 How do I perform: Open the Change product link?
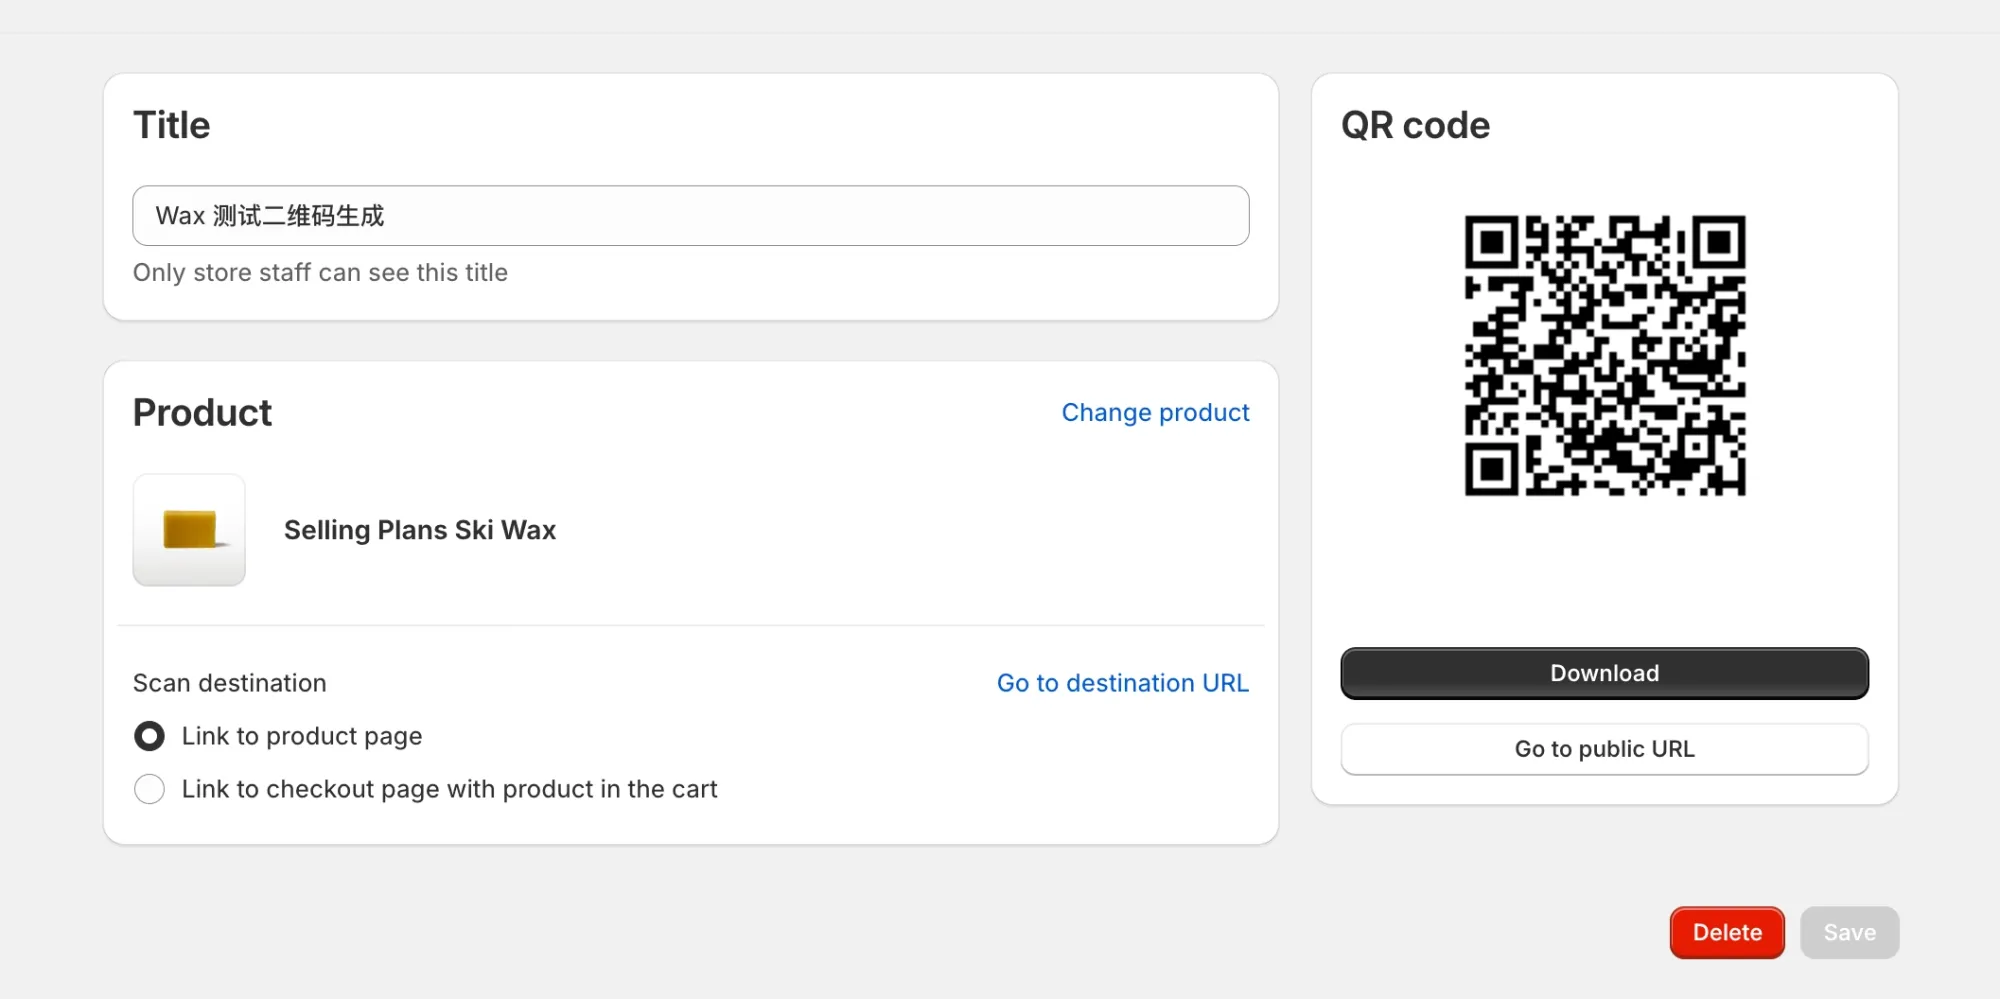[1155, 412]
